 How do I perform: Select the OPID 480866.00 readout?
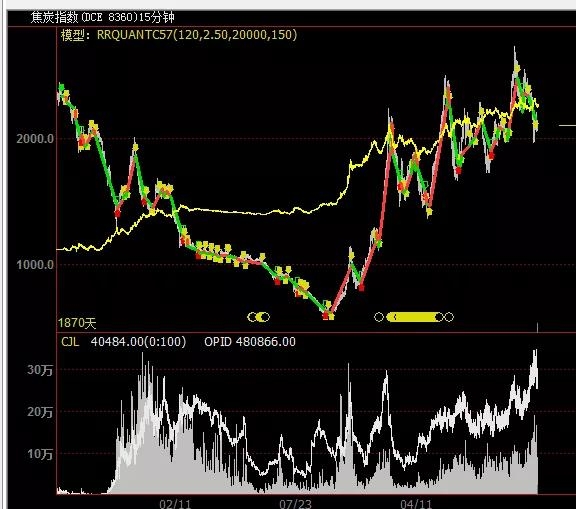[x=250, y=342]
